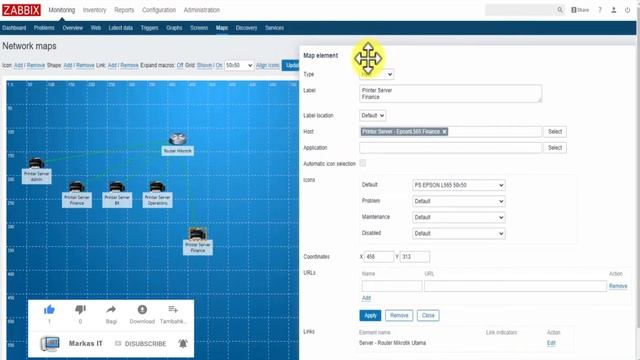Open the Maintenance icon dropdown
The height and width of the screenshot is (360, 640).
(x=459, y=217)
